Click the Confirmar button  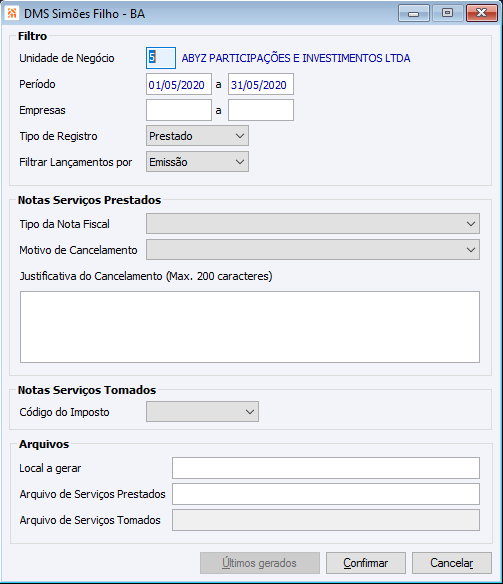(366, 563)
